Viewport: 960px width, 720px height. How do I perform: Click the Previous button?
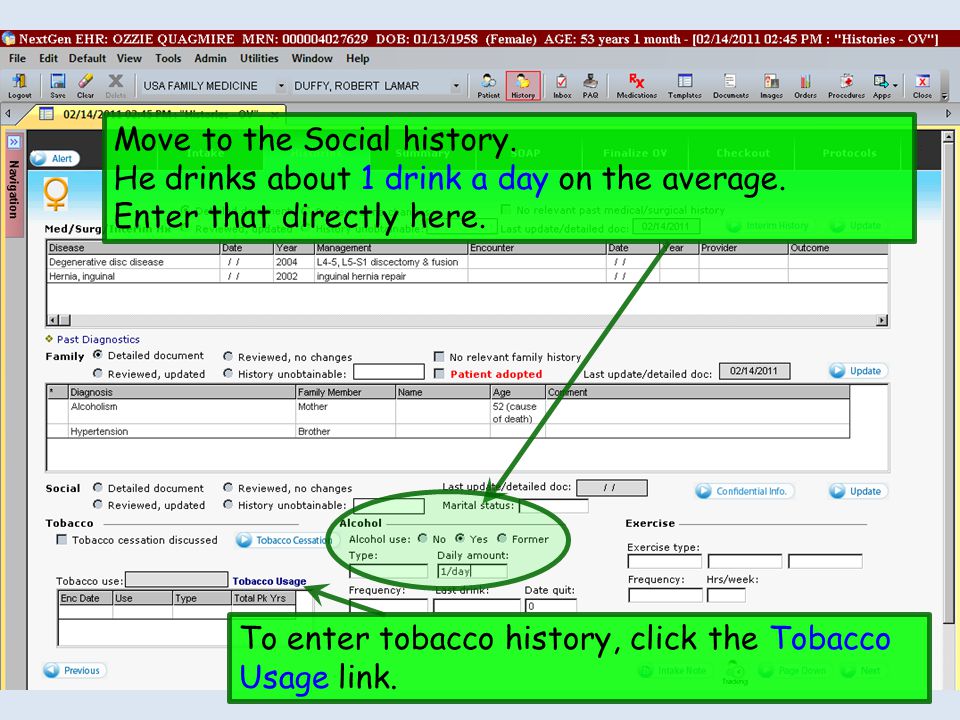tap(74, 670)
